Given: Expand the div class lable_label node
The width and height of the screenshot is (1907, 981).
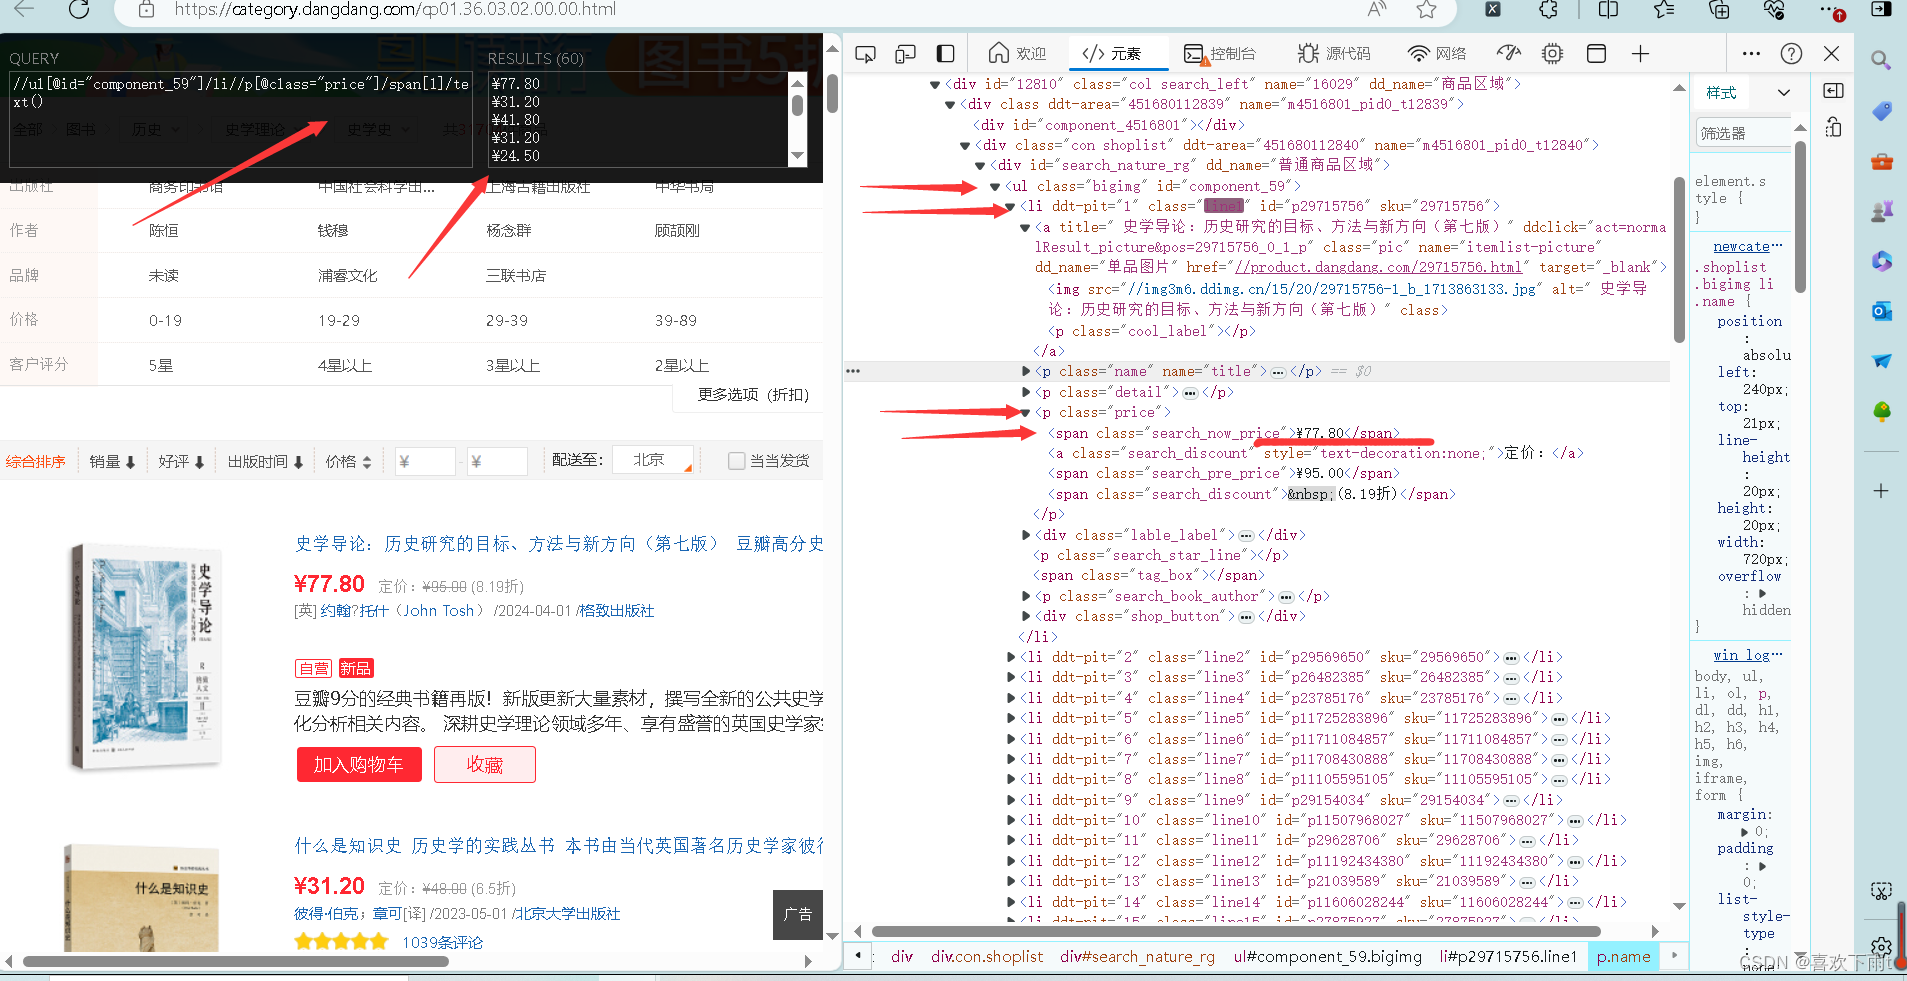Looking at the screenshot, I should tap(1026, 536).
